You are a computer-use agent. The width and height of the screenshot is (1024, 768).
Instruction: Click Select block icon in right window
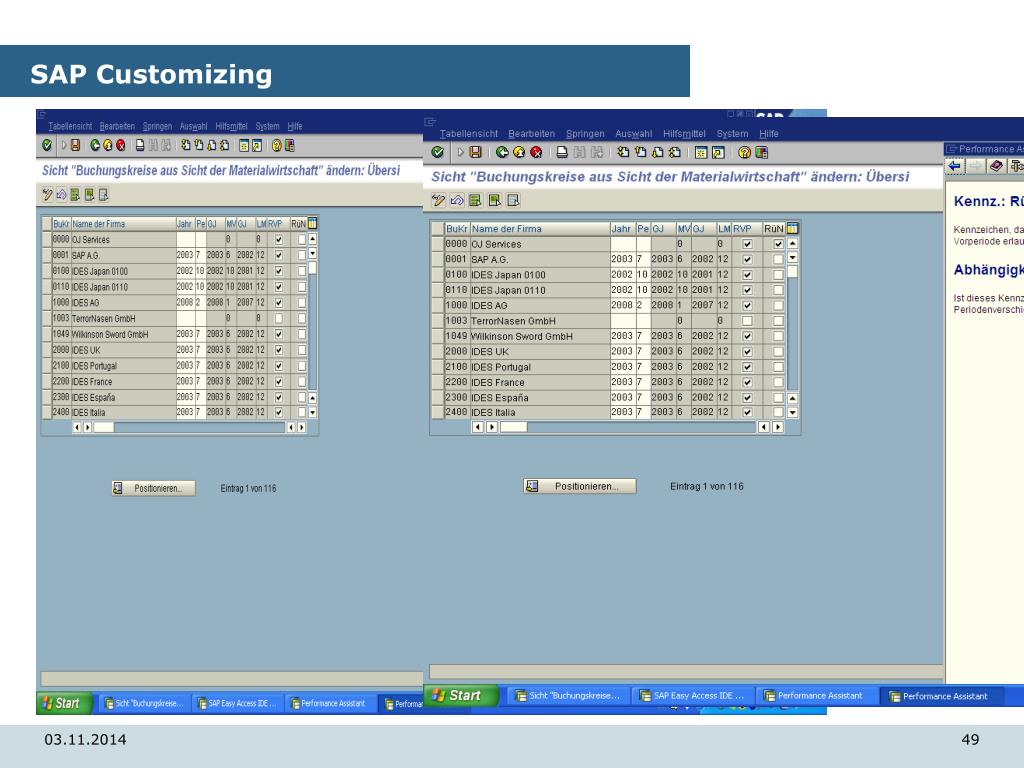click(494, 200)
